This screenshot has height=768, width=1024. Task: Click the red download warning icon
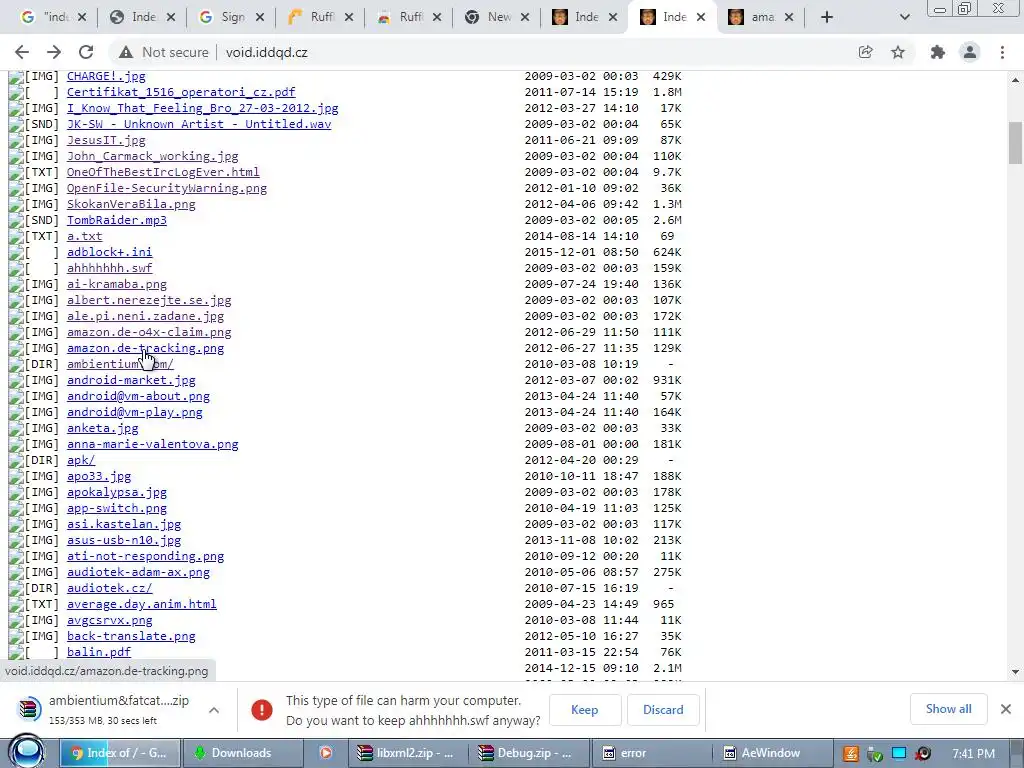click(x=262, y=710)
